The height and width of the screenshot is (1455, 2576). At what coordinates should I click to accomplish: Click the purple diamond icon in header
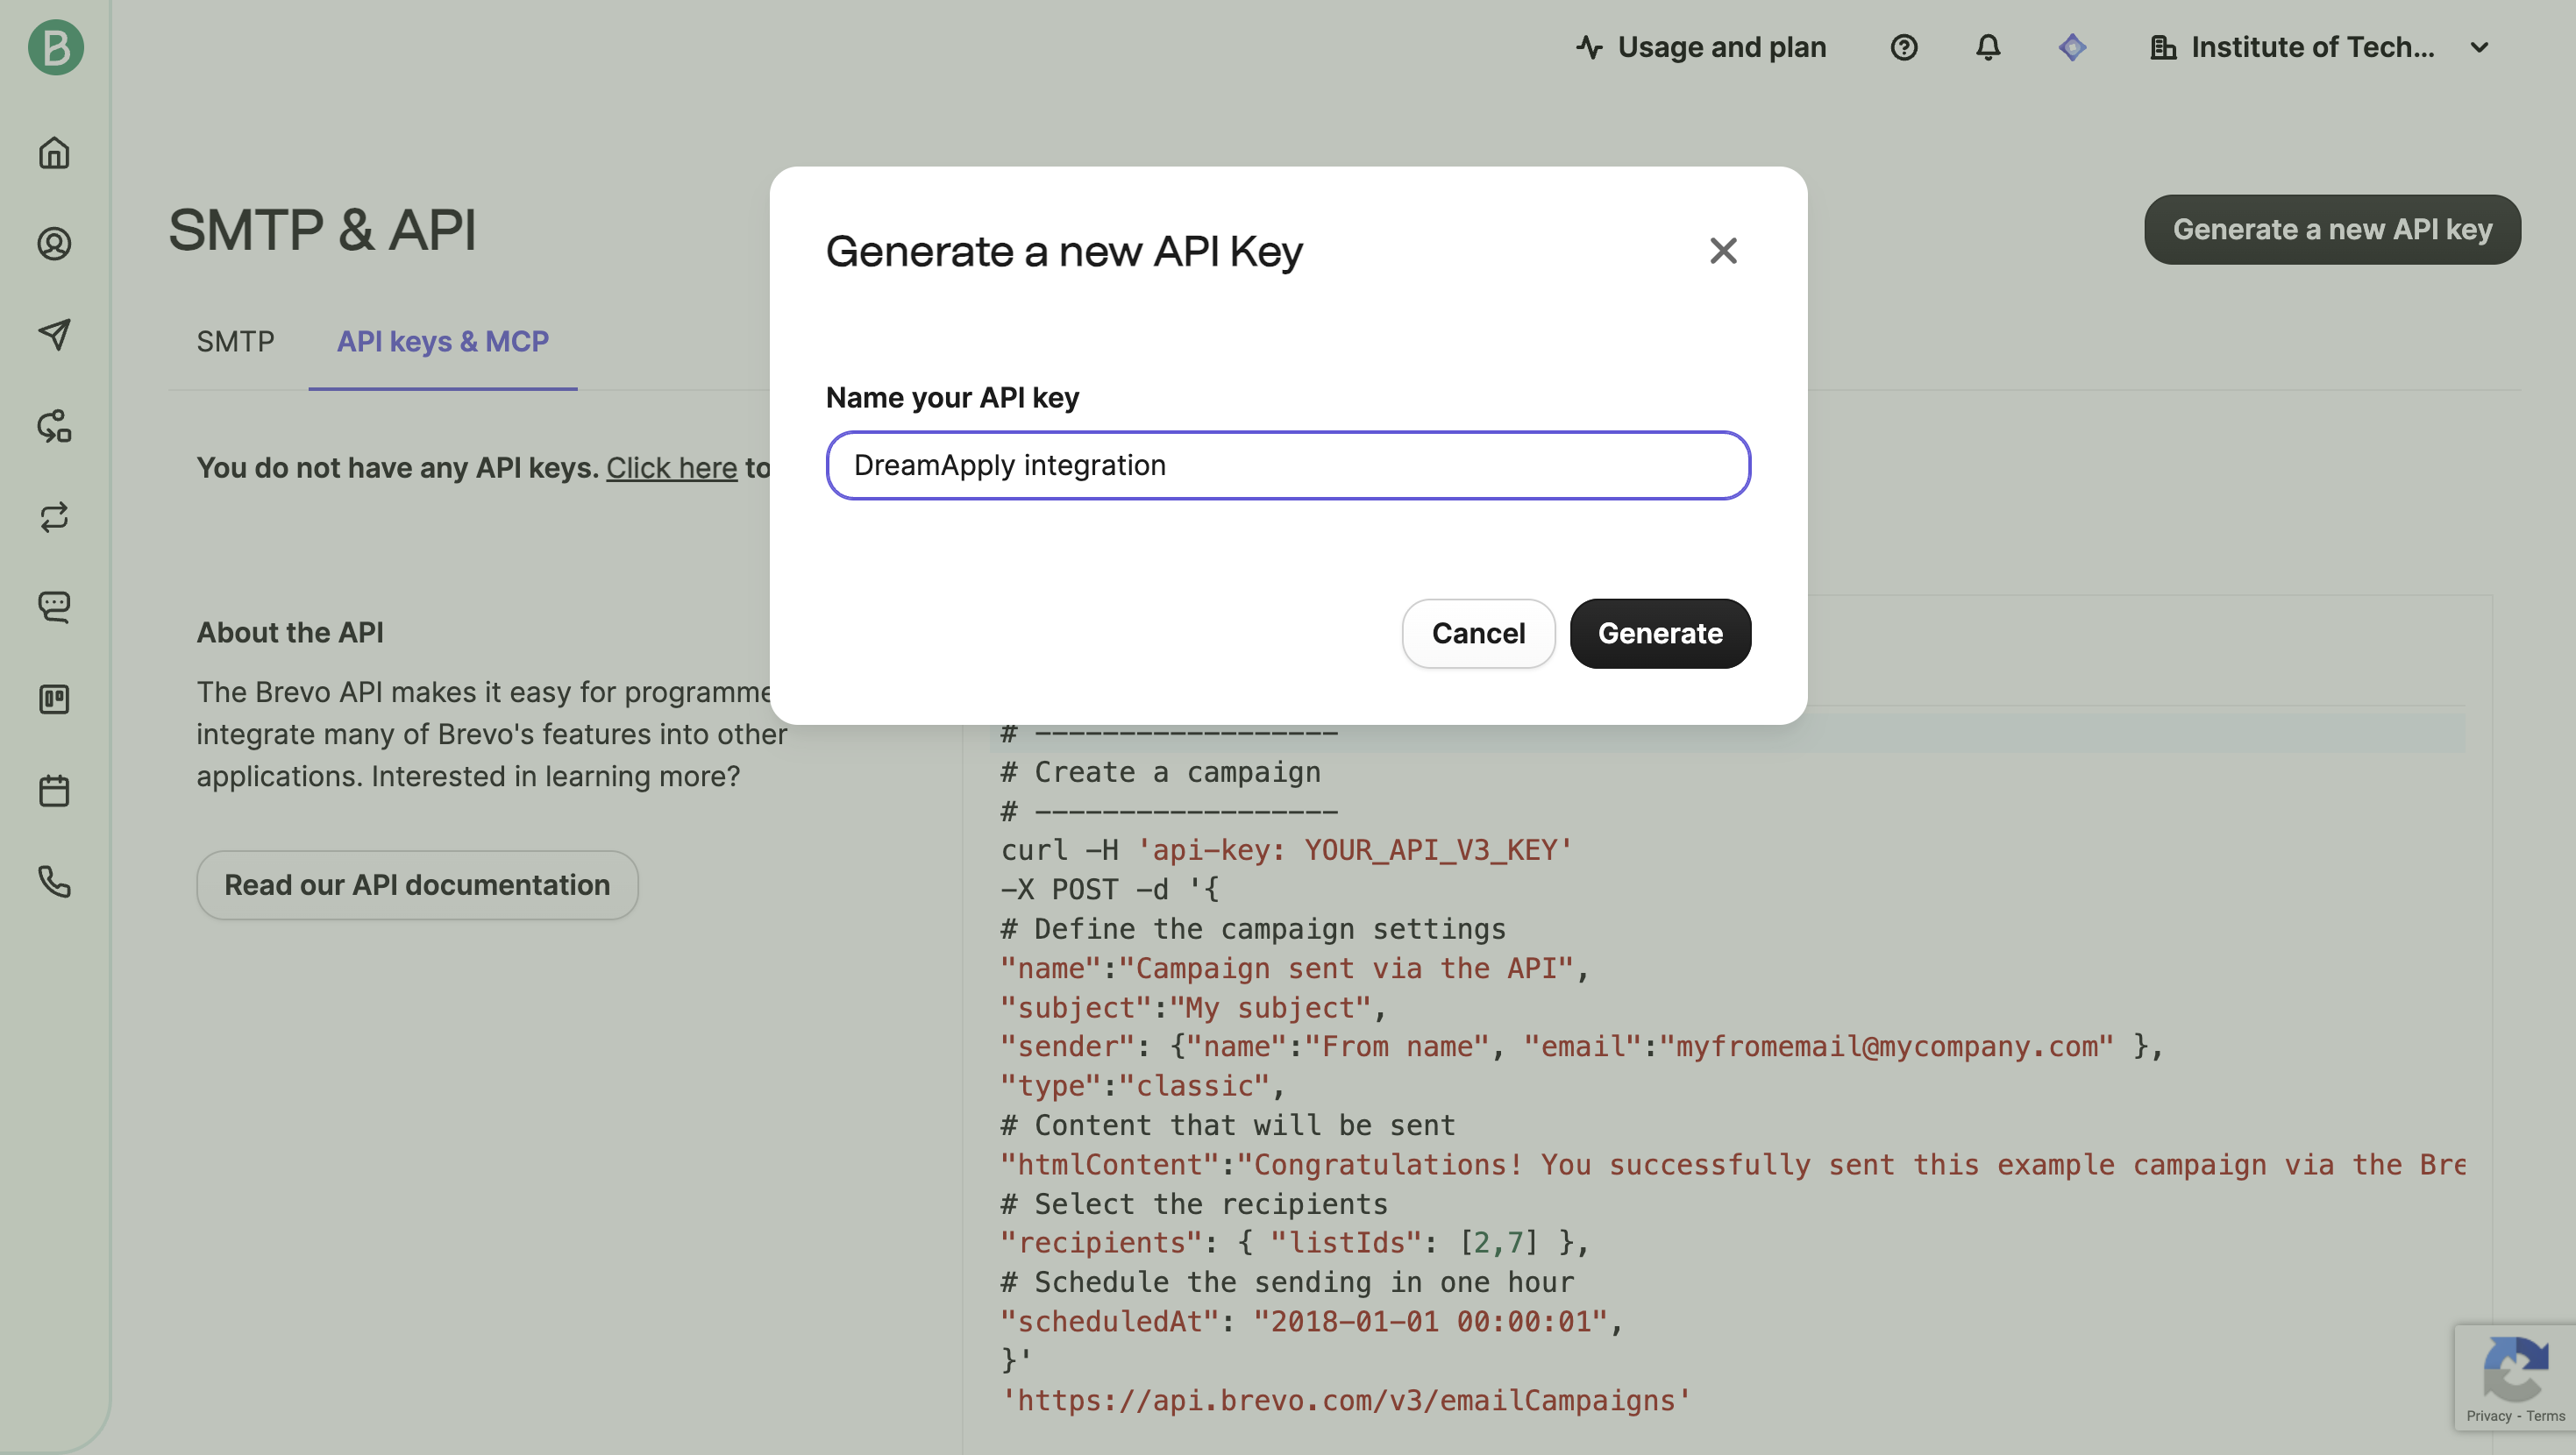(2072, 47)
